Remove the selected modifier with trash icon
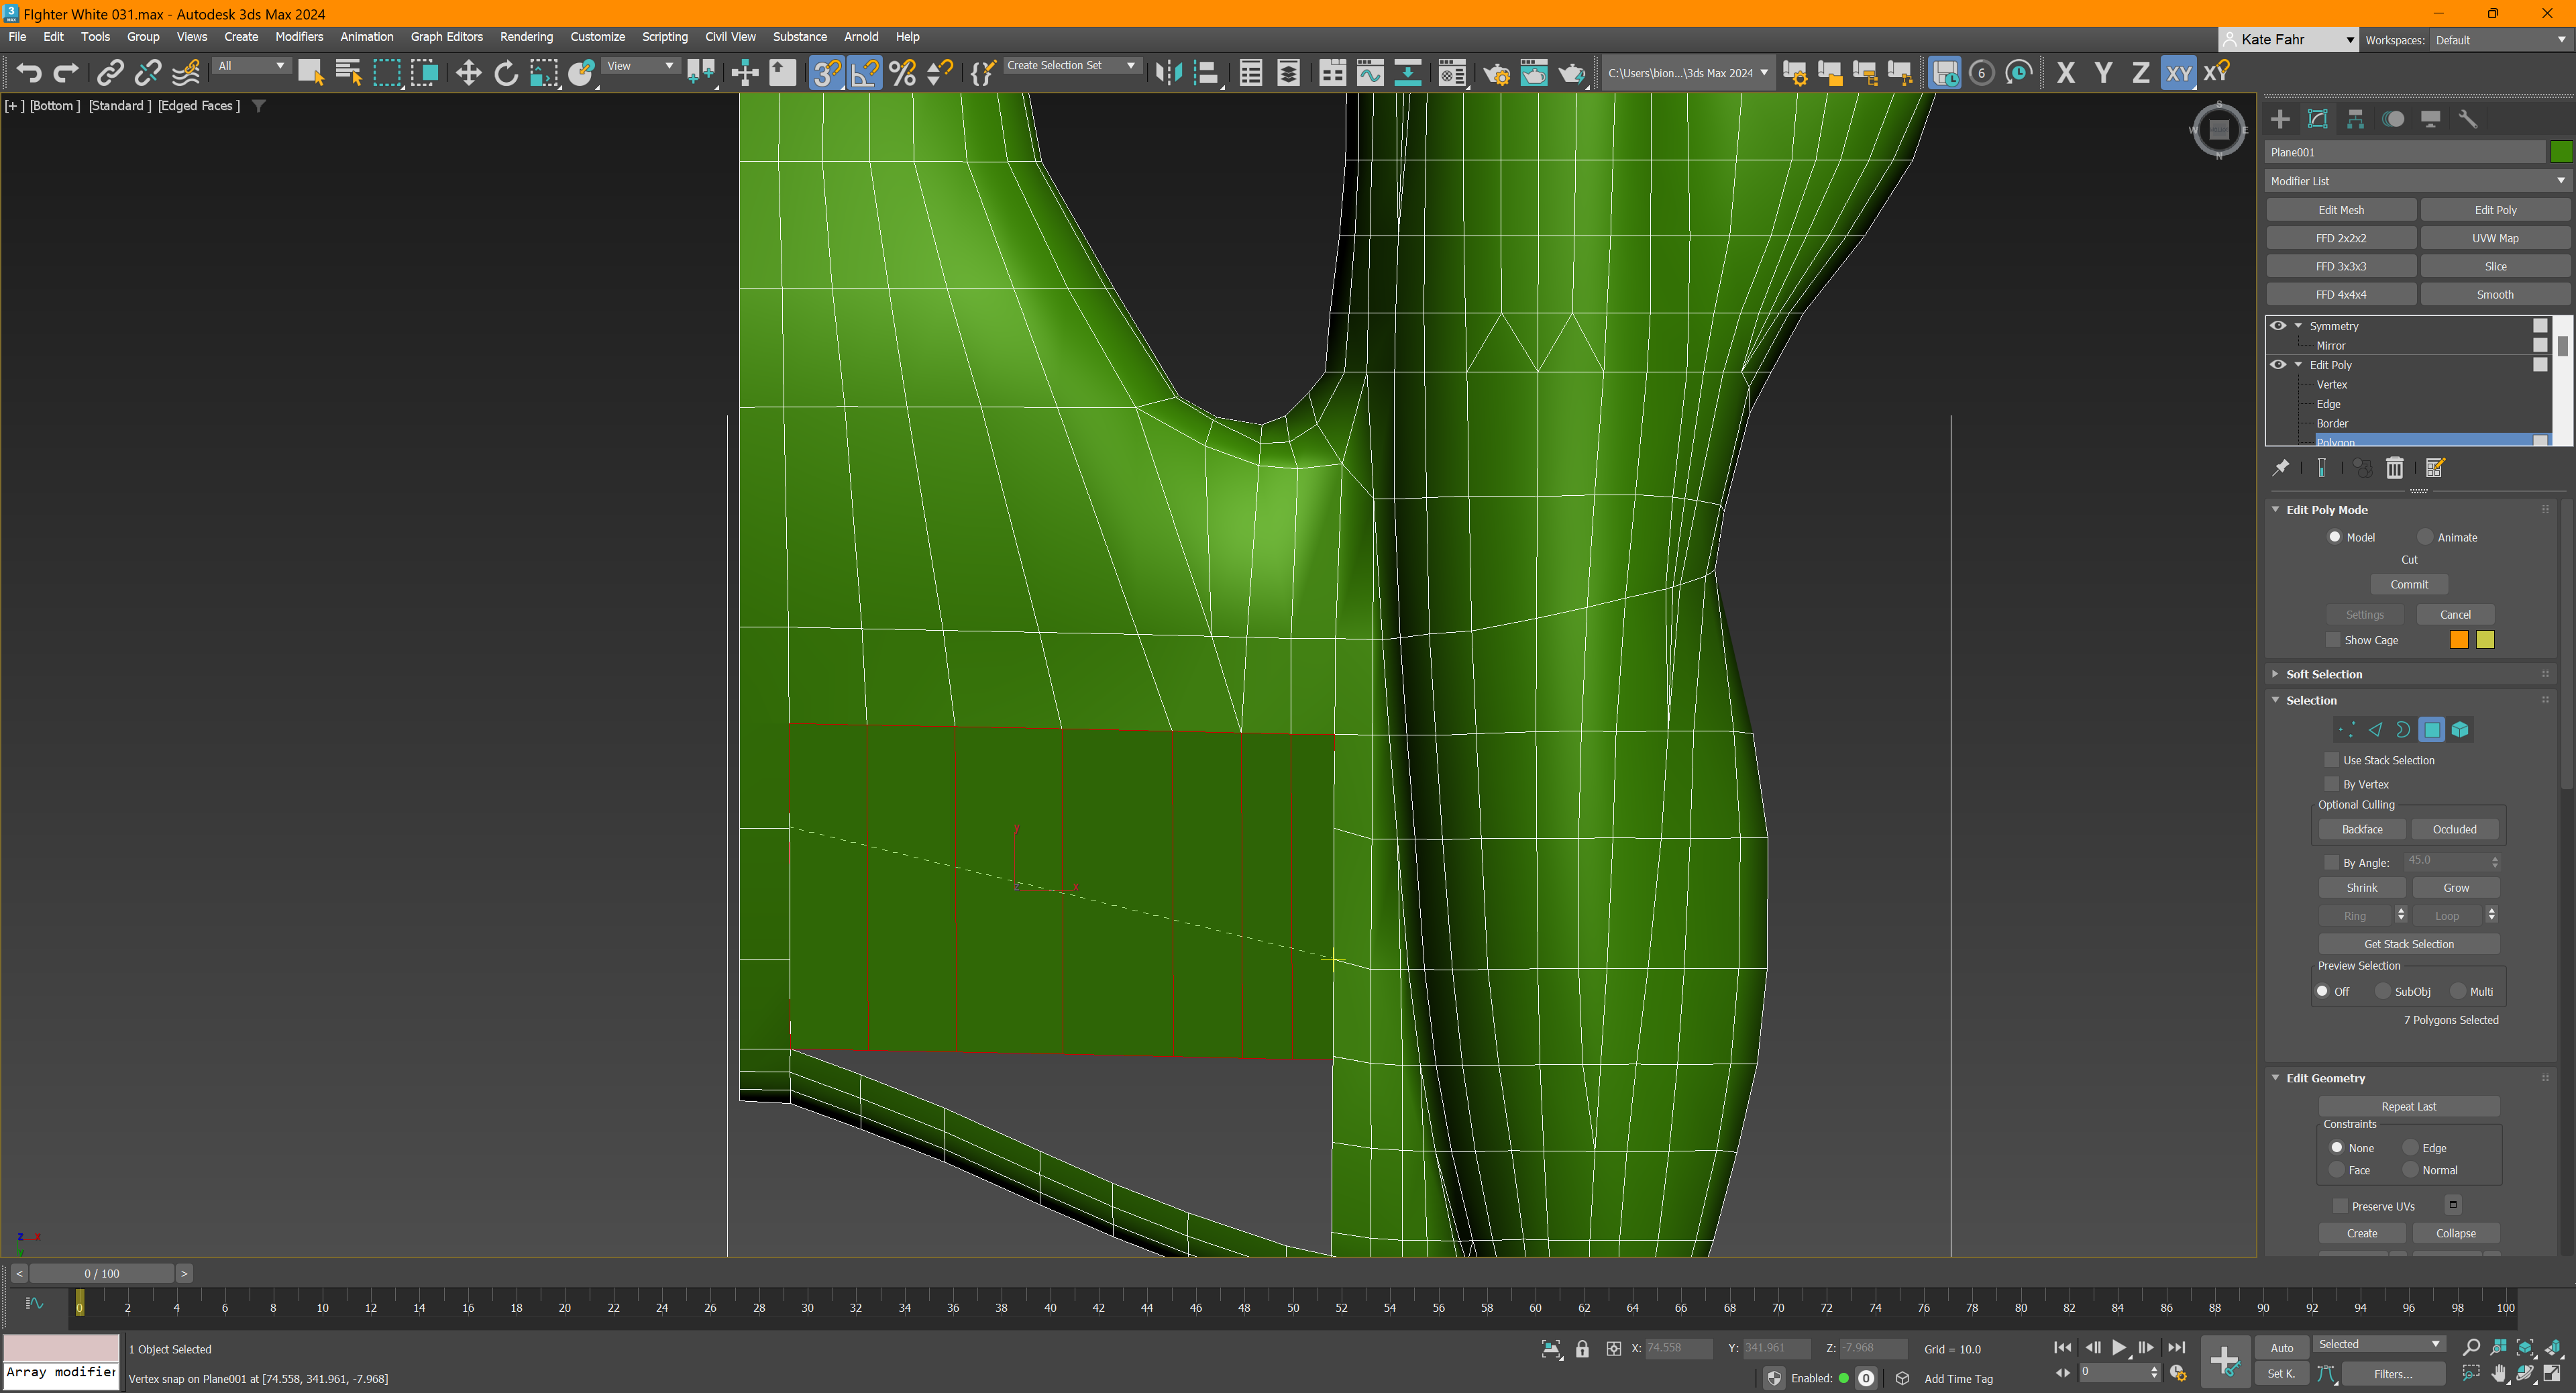Screen dimensions: 2576x1393 click(x=2394, y=467)
